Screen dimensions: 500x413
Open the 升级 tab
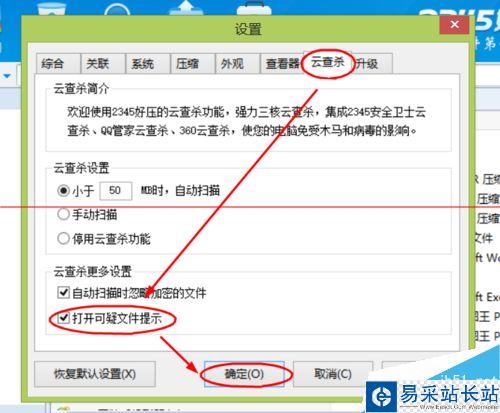371,63
